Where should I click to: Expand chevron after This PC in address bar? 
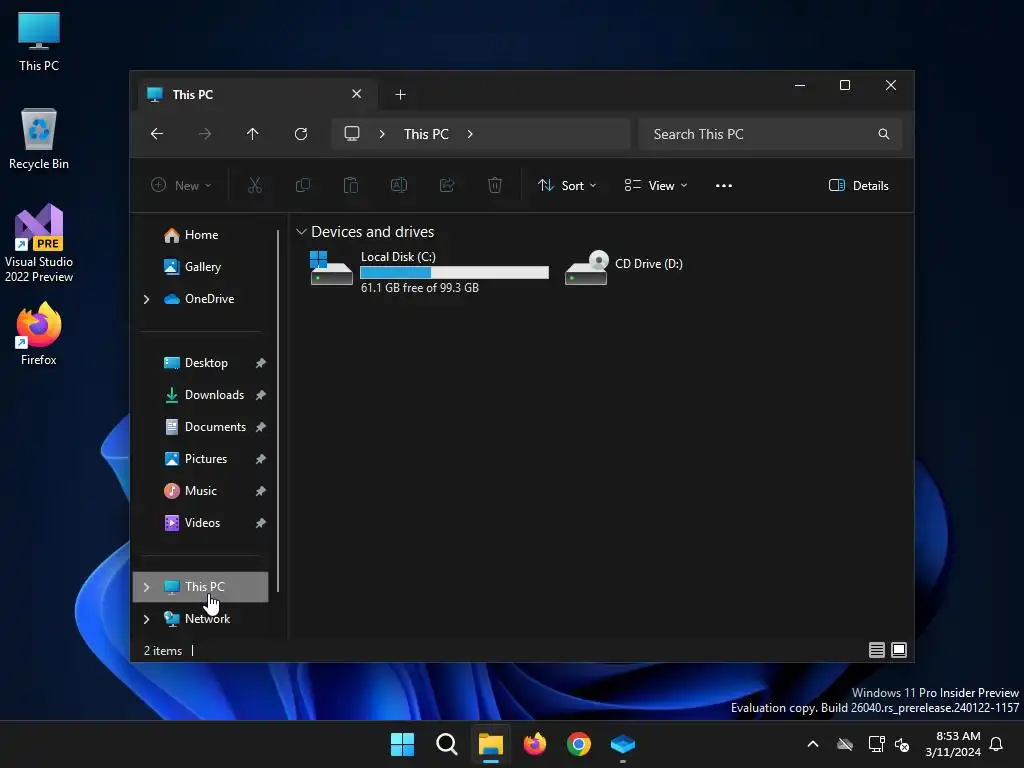(x=470, y=134)
